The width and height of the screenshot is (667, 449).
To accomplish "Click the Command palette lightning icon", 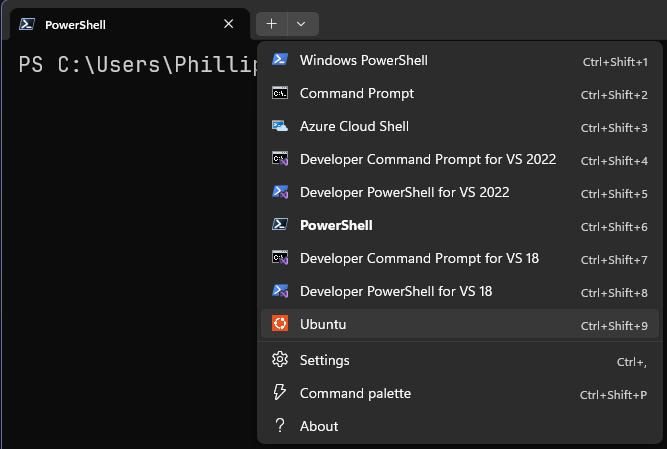I will pyautogui.click(x=279, y=392).
